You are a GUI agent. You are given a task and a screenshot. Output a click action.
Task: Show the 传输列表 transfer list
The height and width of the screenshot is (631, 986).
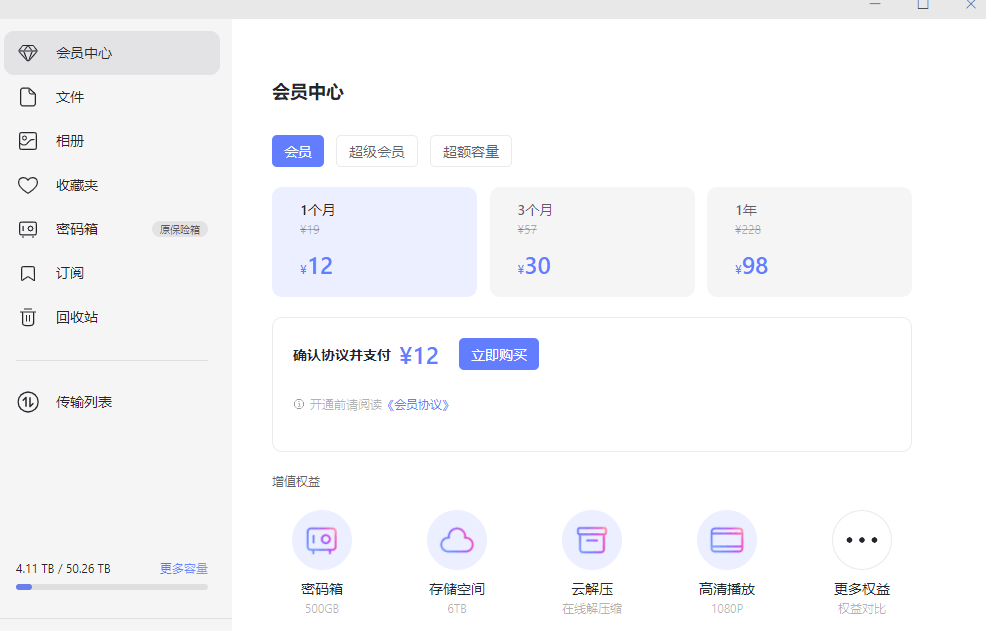click(112, 402)
